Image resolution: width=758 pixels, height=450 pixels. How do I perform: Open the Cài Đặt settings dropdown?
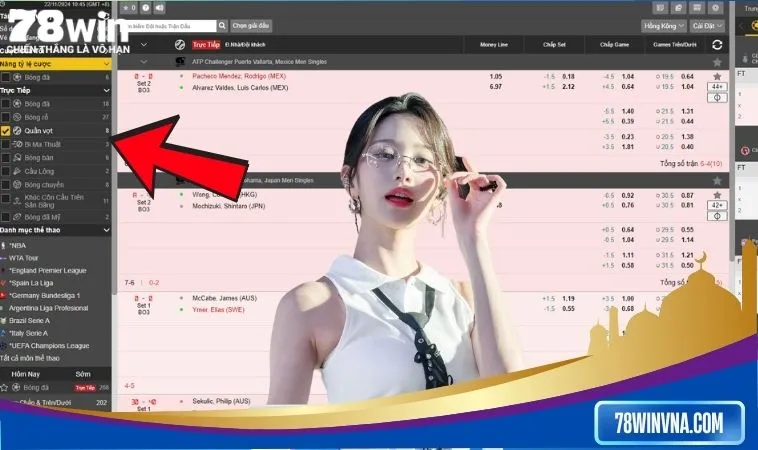coord(707,26)
